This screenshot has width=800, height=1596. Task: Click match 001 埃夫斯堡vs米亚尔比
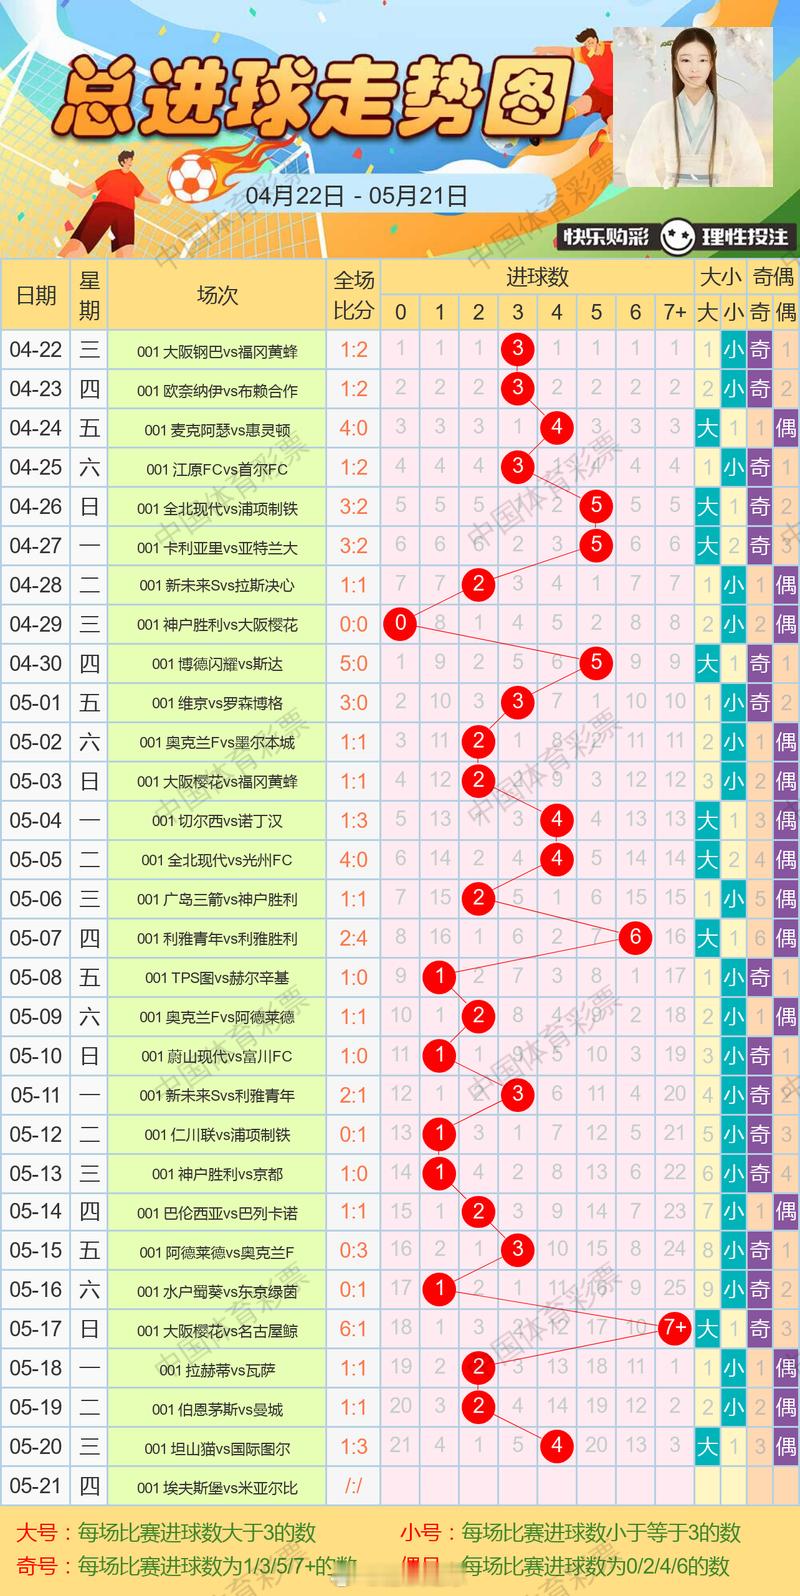pyautogui.click(x=217, y=1487)
